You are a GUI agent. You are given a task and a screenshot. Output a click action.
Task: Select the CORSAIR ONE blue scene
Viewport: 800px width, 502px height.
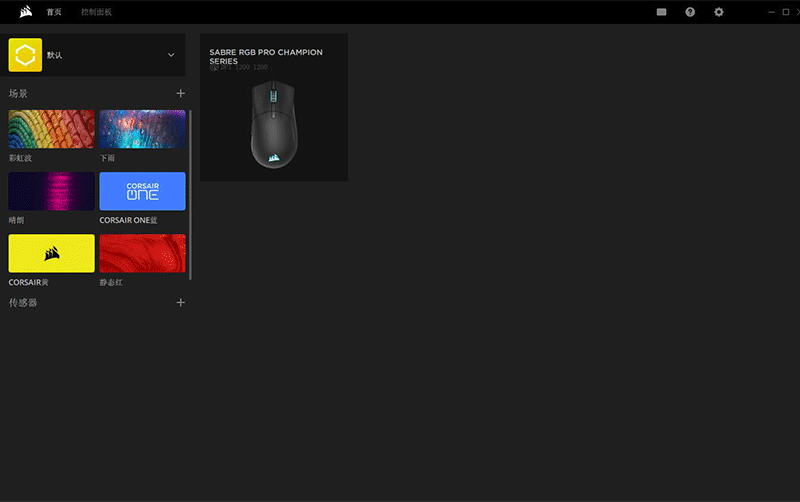pos(142,191)
